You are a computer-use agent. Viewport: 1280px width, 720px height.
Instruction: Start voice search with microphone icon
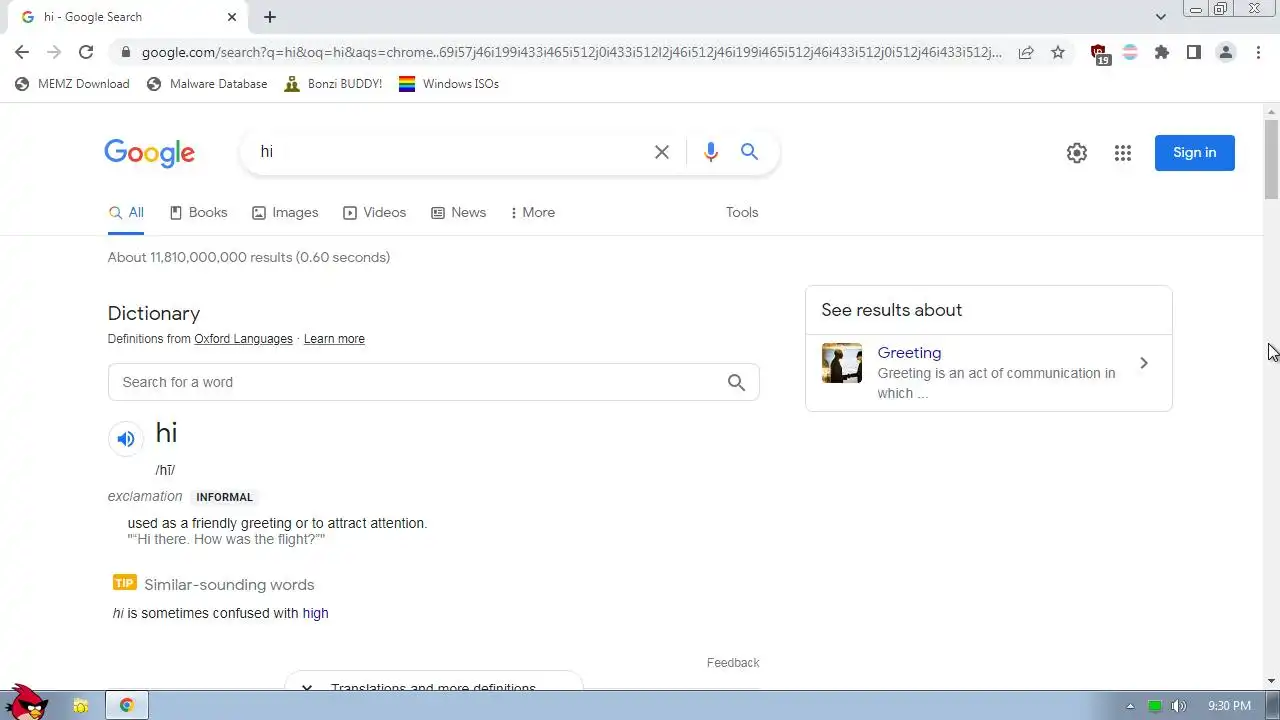[711, 152]
